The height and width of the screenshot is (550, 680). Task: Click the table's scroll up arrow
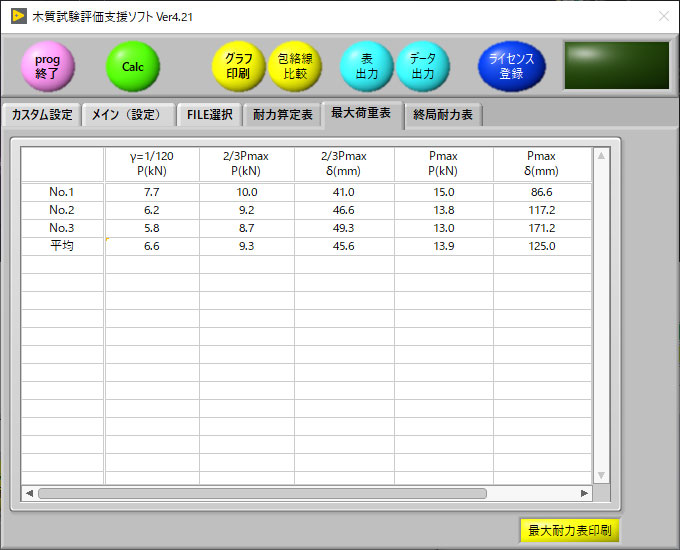point(601,156)
